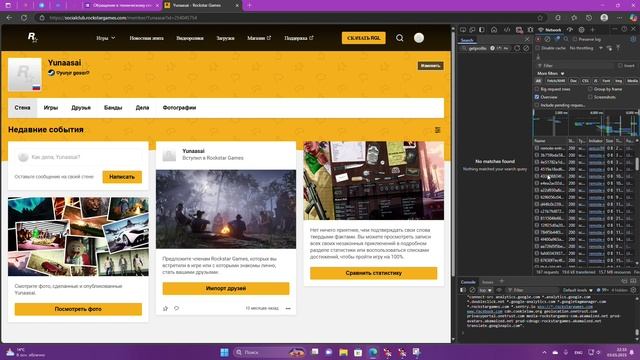The image size is (640, 360).
Task: Expand the Игры navigation dropdown
Action: click(106, 38)
